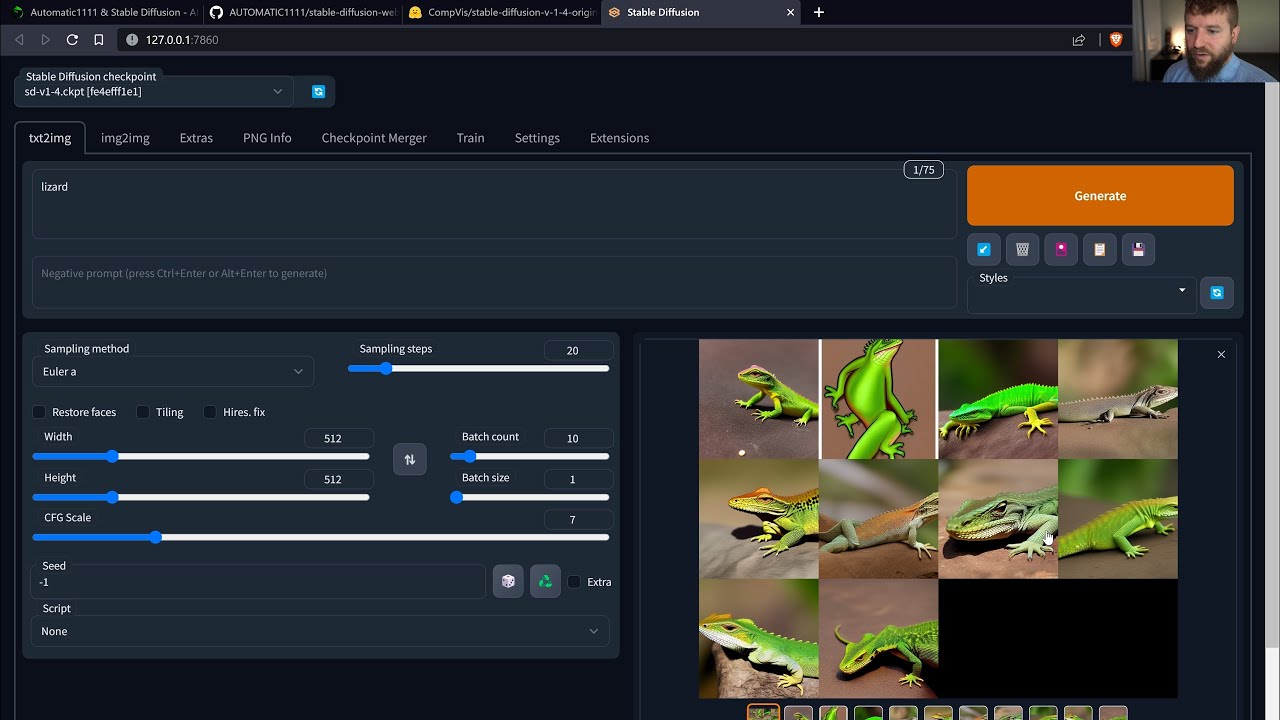Bookmark this page in the toolbar

click(x=98, y=40)
